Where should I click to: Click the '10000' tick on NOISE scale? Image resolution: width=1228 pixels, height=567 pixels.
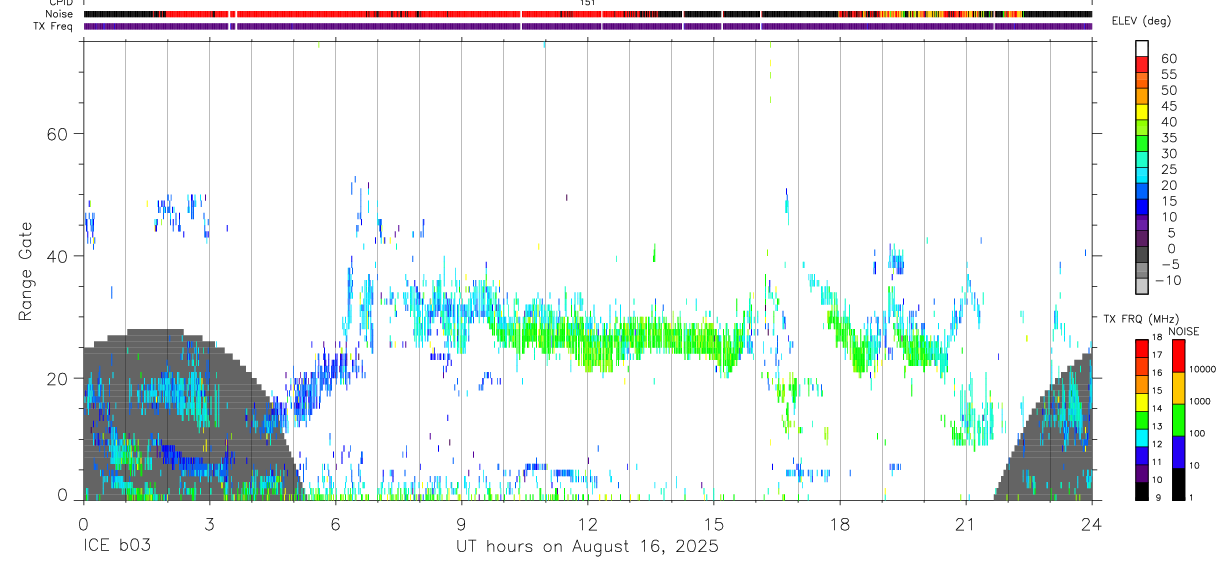pyautogui.click(x=1203, y=369)
